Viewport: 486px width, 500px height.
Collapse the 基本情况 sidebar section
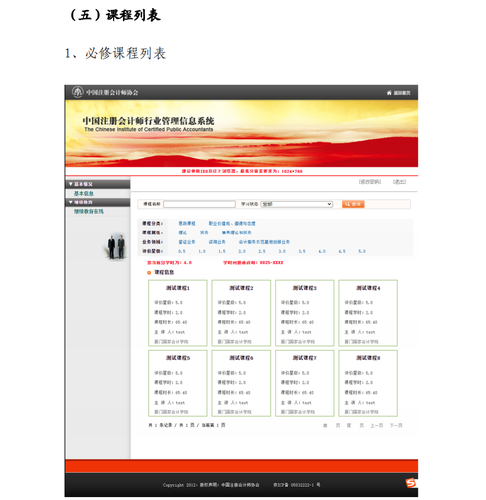point(98,184)
